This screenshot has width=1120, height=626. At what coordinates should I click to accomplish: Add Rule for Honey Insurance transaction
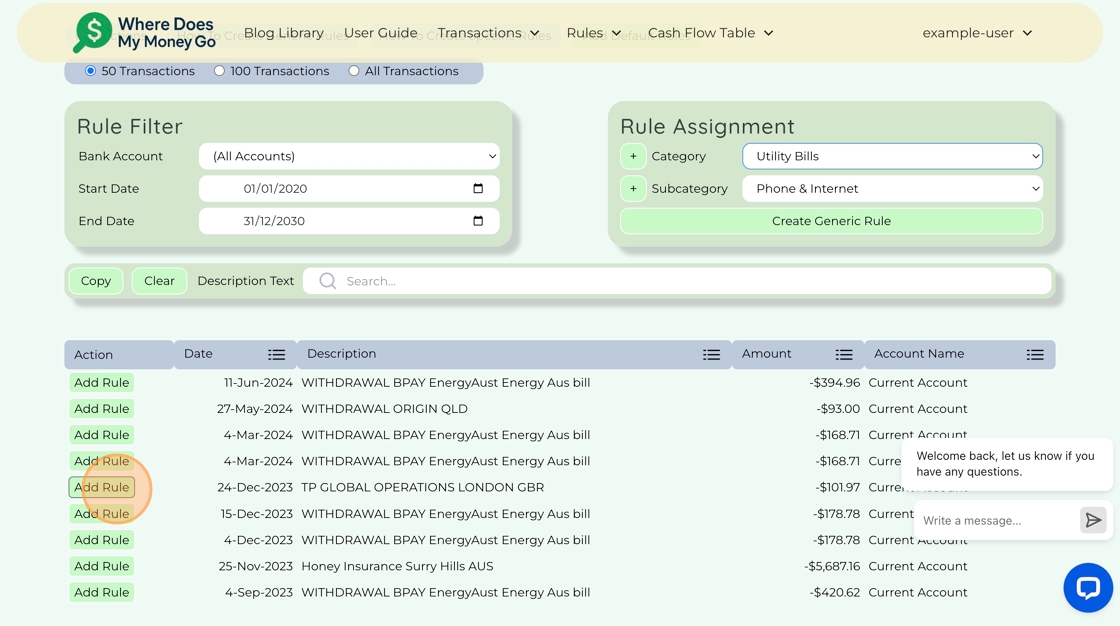pyautogui.click(x=101, y=566)
